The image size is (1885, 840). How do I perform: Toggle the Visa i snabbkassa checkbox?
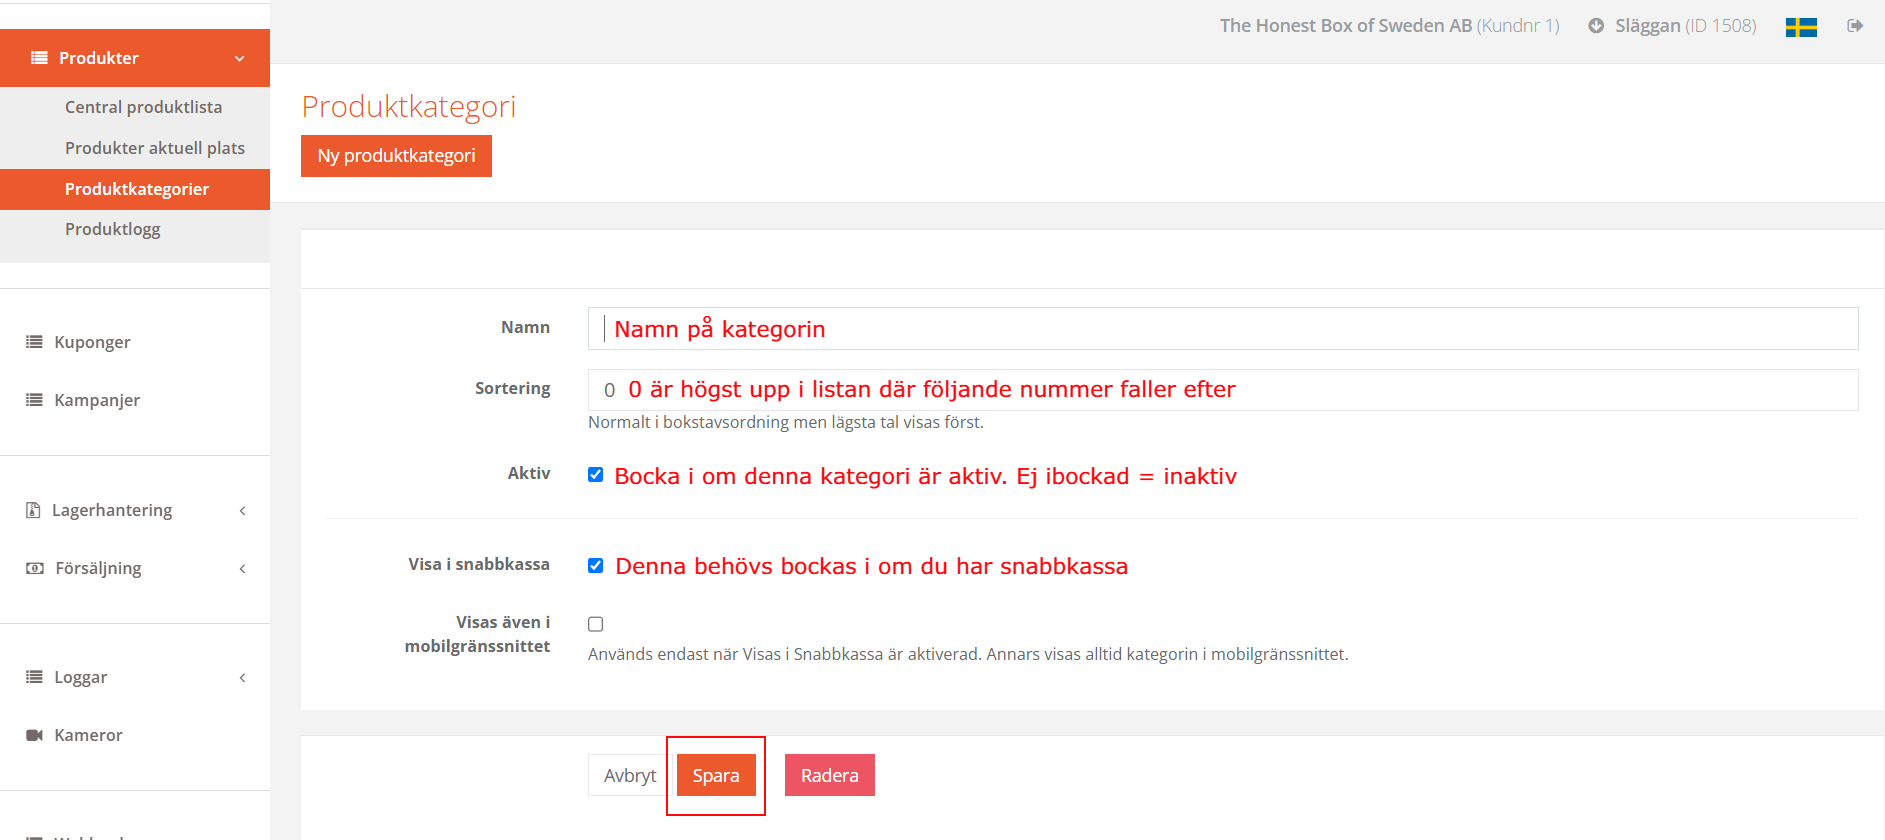(596, 566)
